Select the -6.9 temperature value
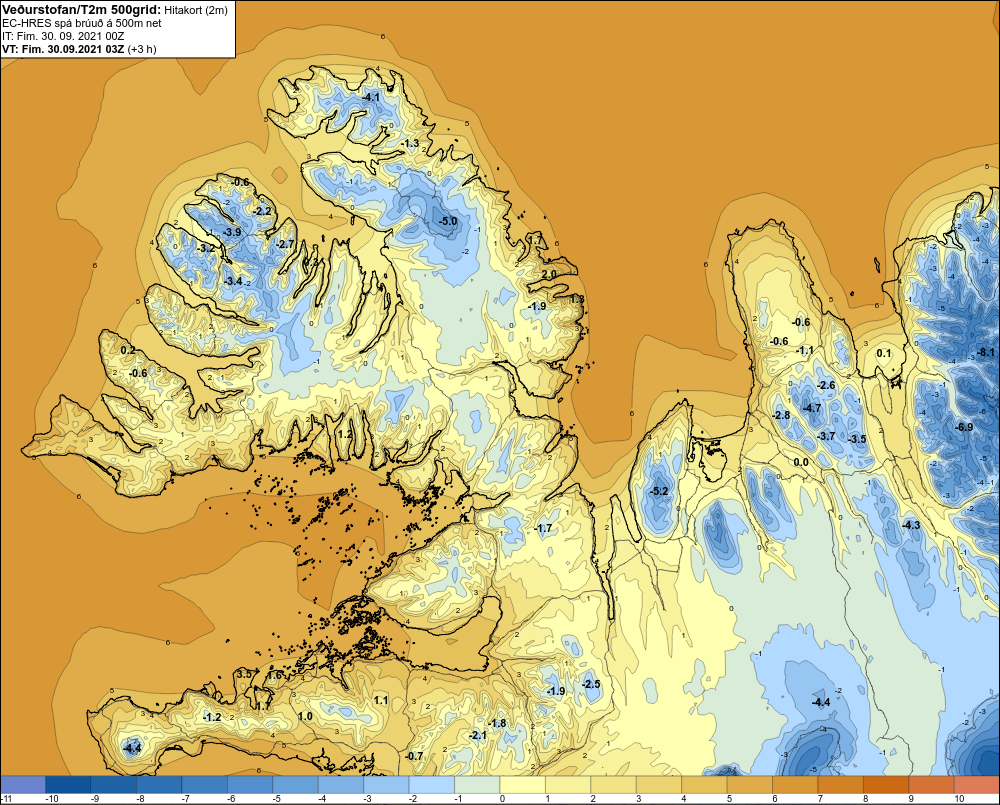The height and width of the screenshot is (805, 1000). (964, 427)
